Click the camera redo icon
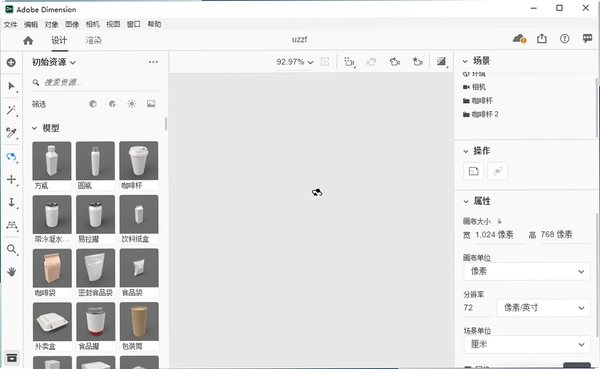The width and height of the screenshot is (600, 369). pos(395,62)
